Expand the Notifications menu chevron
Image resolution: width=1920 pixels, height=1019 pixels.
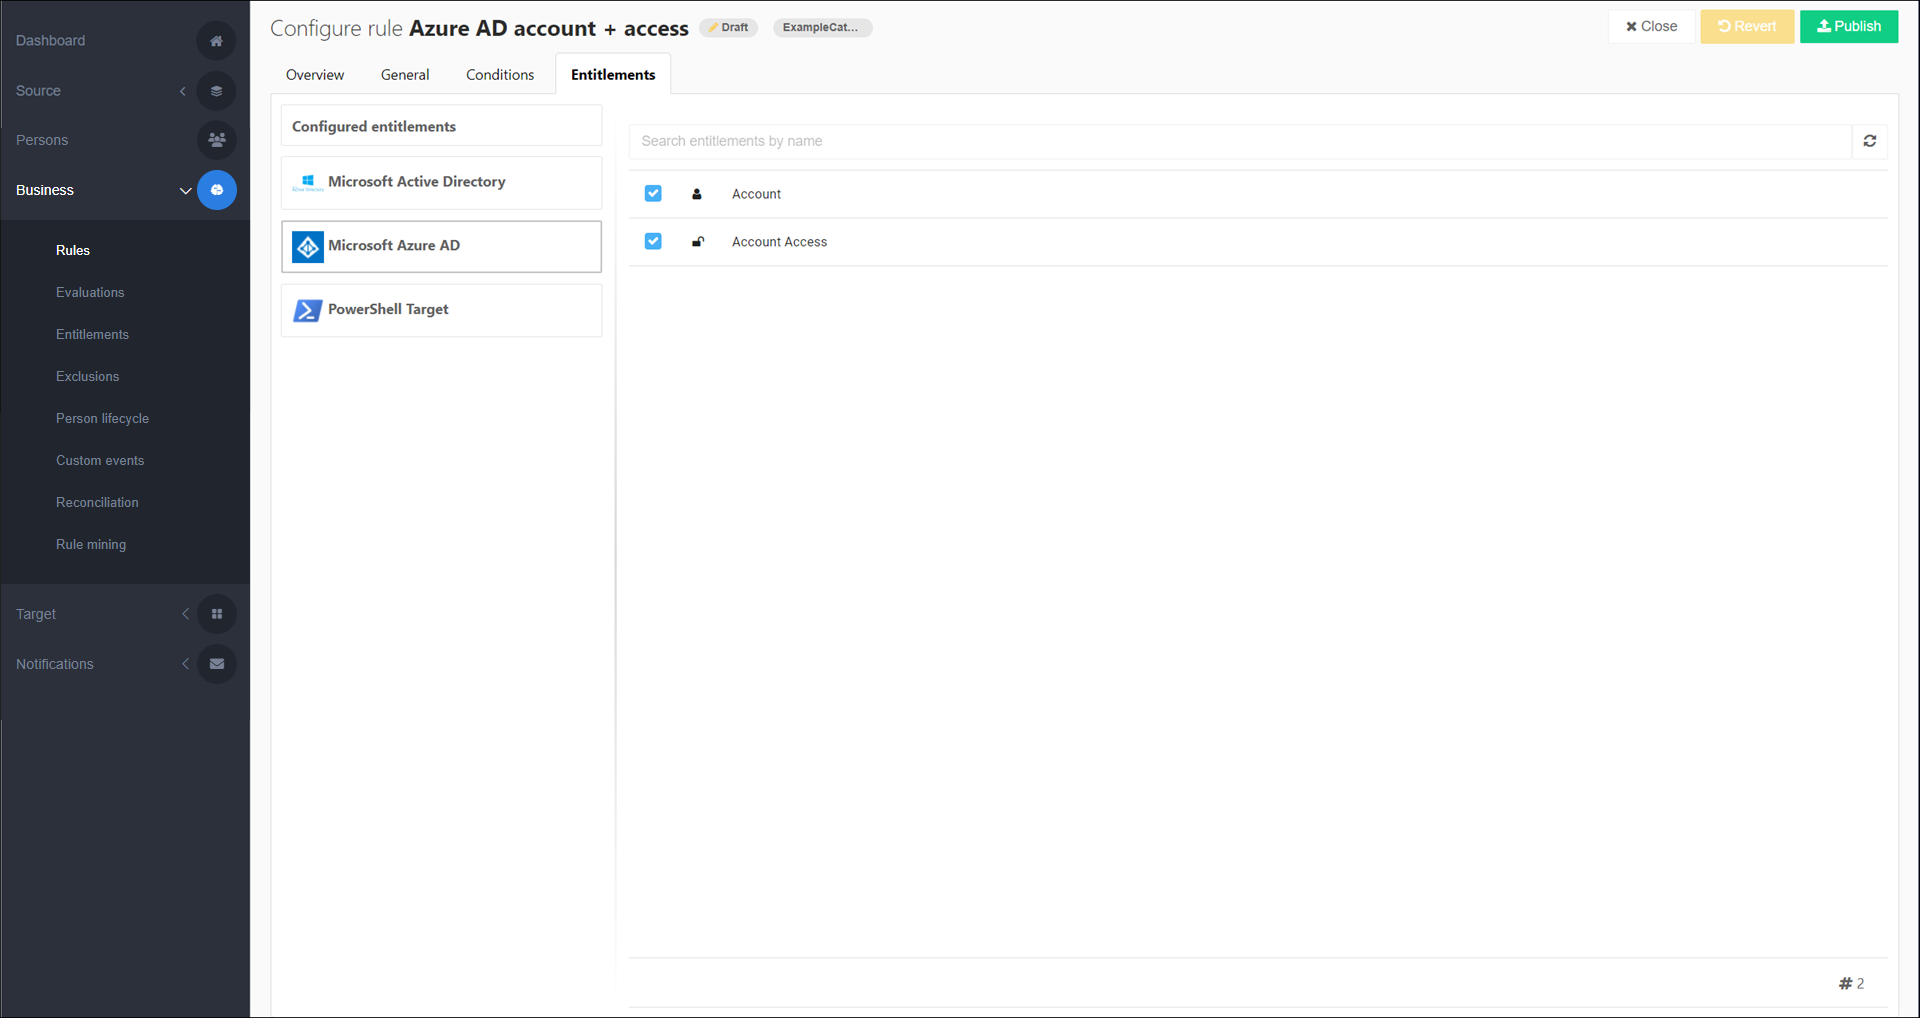pos(185,664)
